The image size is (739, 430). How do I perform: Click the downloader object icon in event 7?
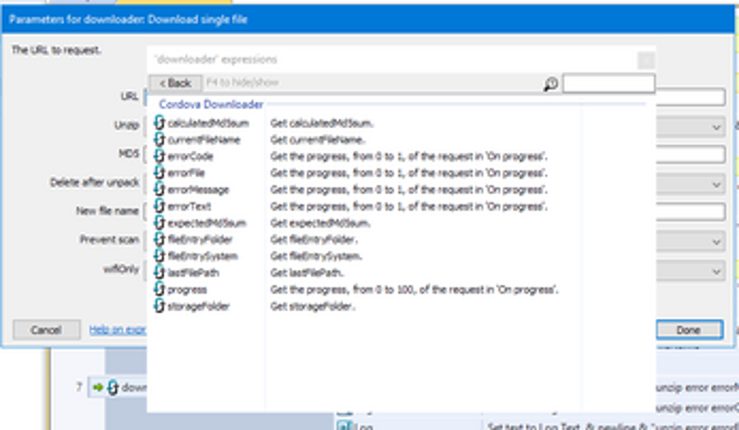pos(113,388)
